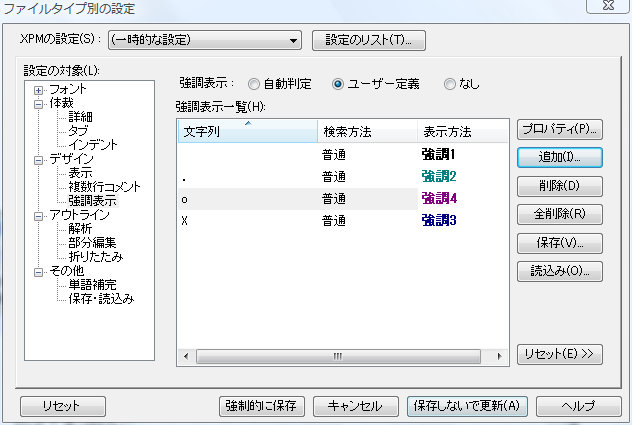Close the ファイルタイプ別の設定 dialog
The width and height of the screenshot is (632, 425).
click(608, 6)
